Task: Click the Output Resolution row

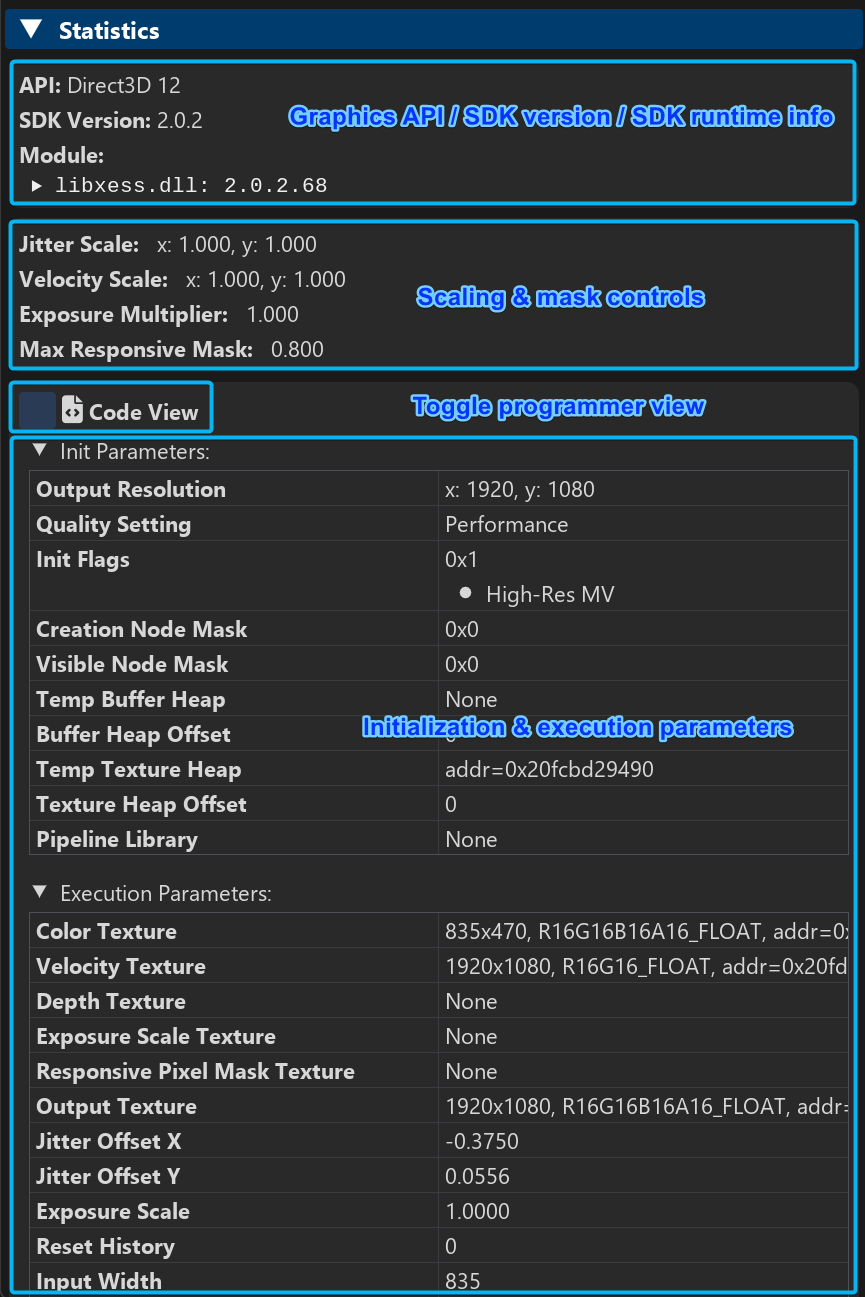Action: [430, 489]
